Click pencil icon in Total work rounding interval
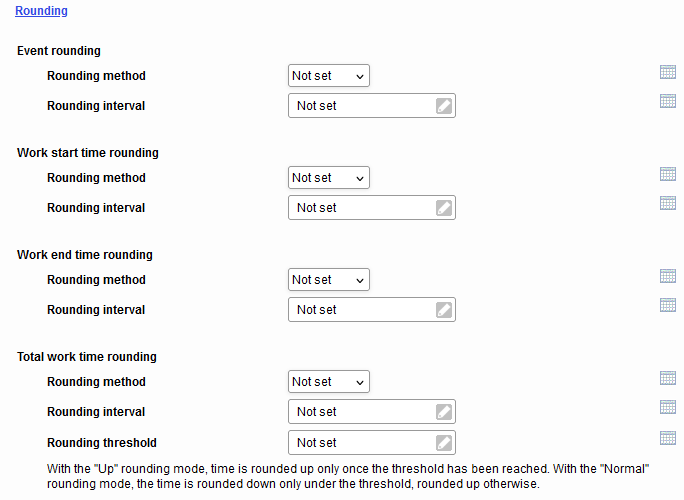The image size is (684, 500). click(x=444, y=412)
